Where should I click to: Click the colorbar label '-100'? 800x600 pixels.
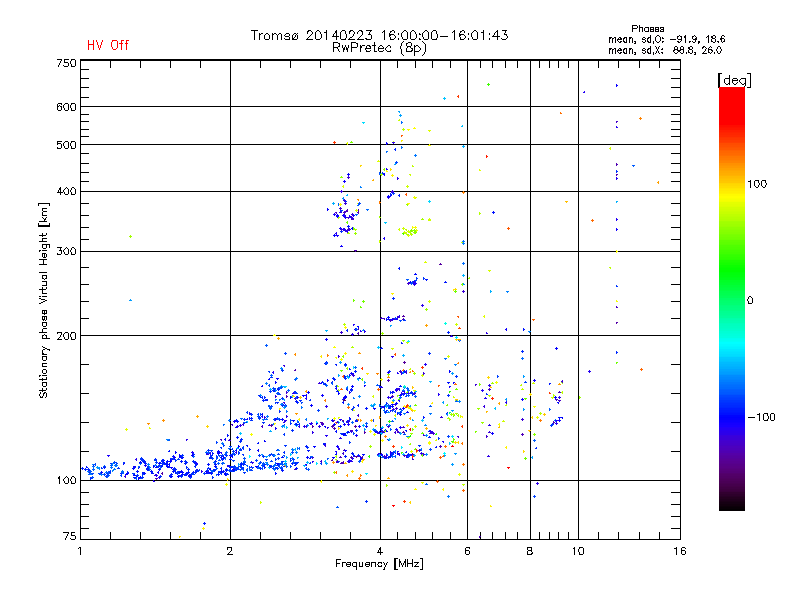(x=761, y=417)
